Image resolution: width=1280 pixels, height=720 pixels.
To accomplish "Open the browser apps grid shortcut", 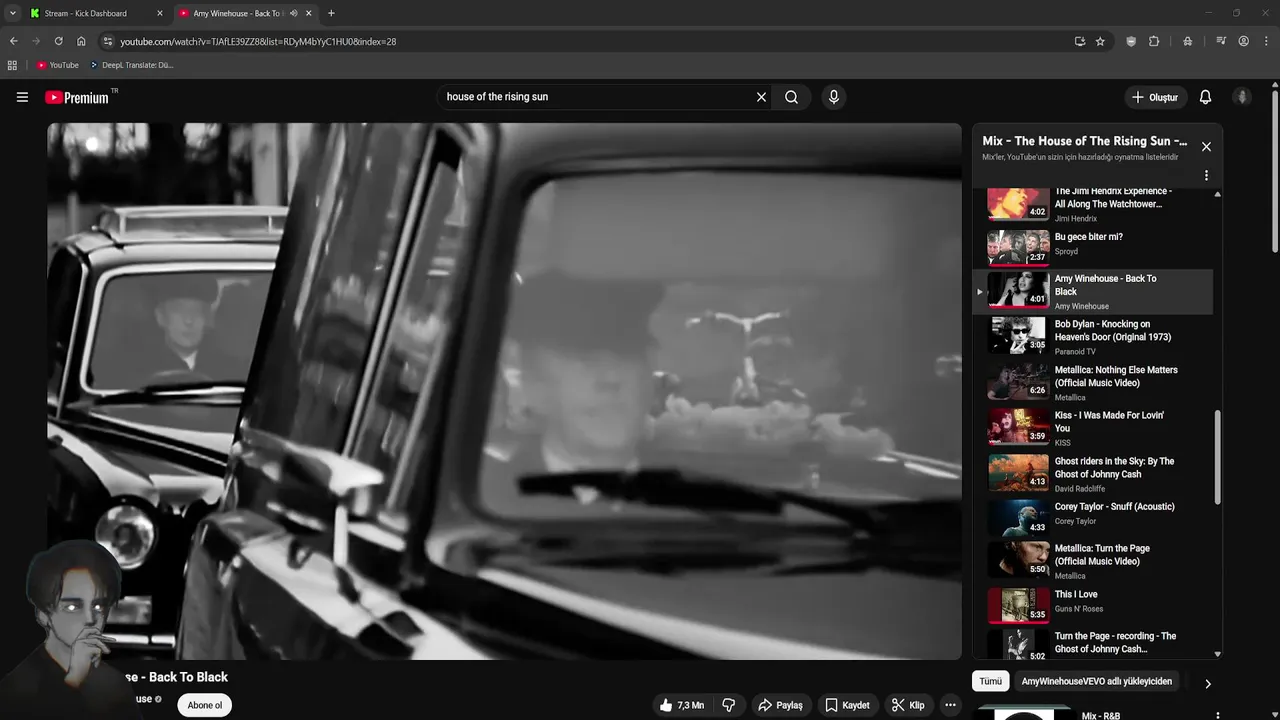I will 12,65.
